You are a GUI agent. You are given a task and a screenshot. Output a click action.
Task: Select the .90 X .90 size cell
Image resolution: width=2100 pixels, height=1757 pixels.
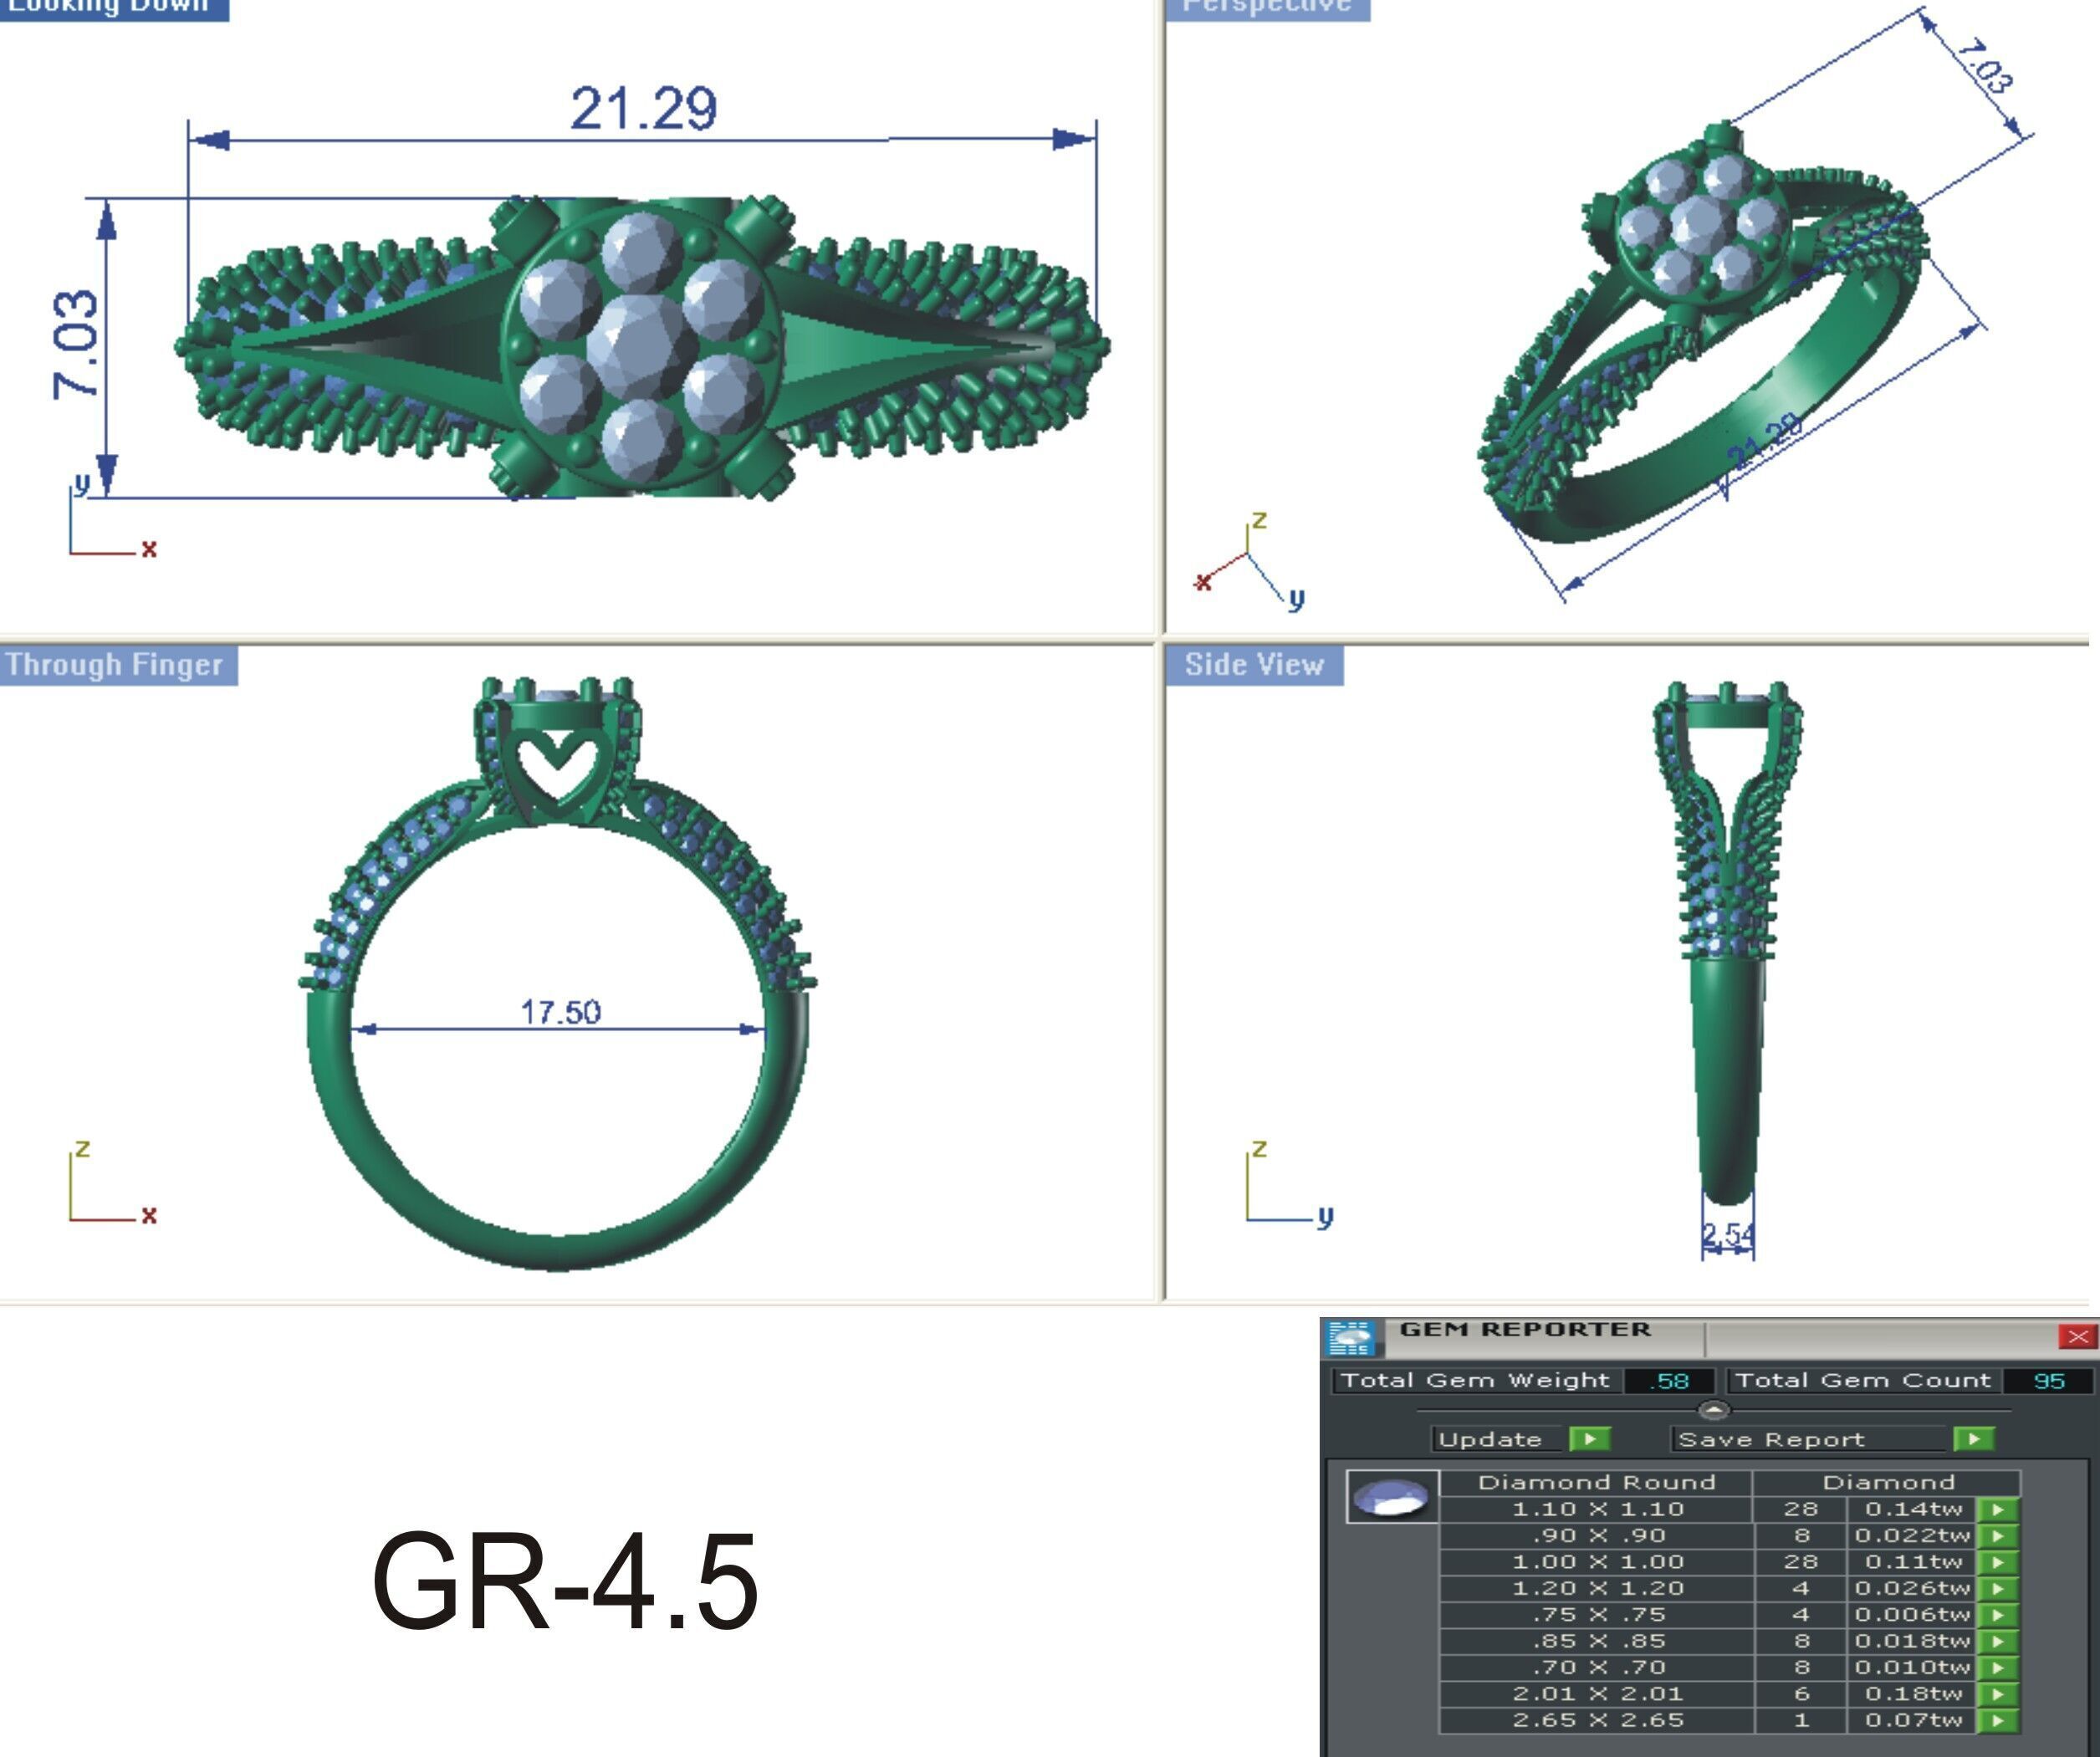pos(1597,1535)
